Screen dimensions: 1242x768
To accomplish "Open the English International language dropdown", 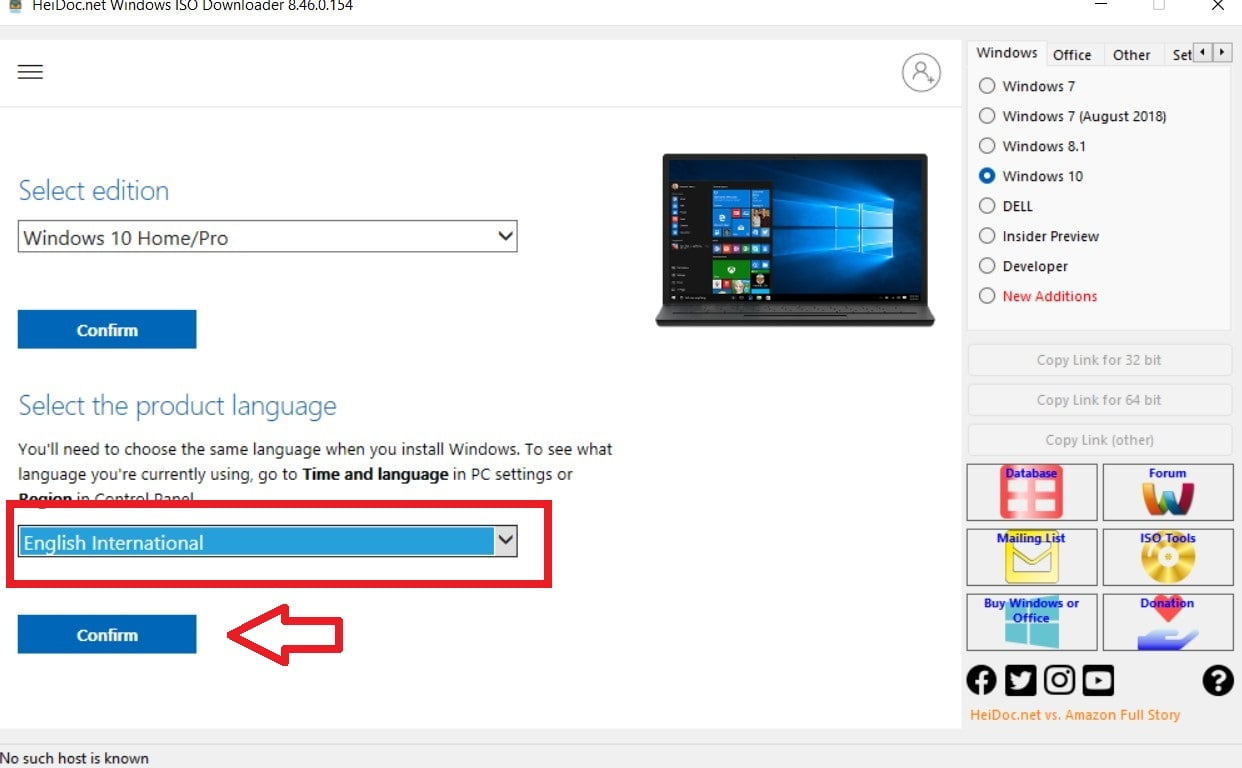I will click(267, 542).
